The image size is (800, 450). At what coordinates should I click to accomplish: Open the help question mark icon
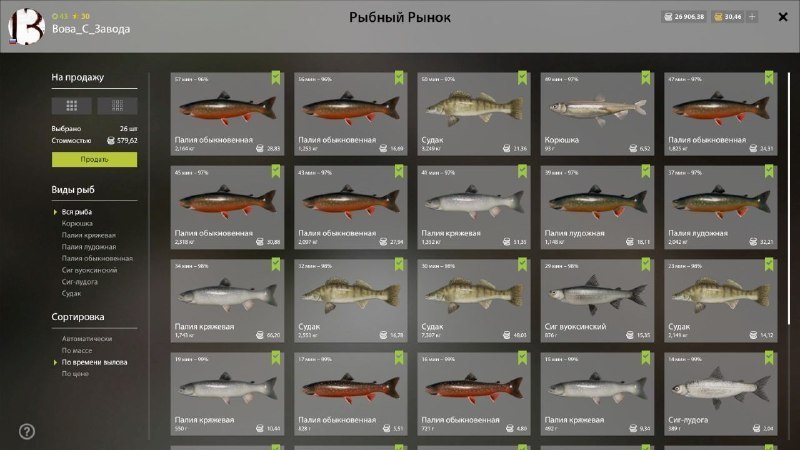[27, 432]
